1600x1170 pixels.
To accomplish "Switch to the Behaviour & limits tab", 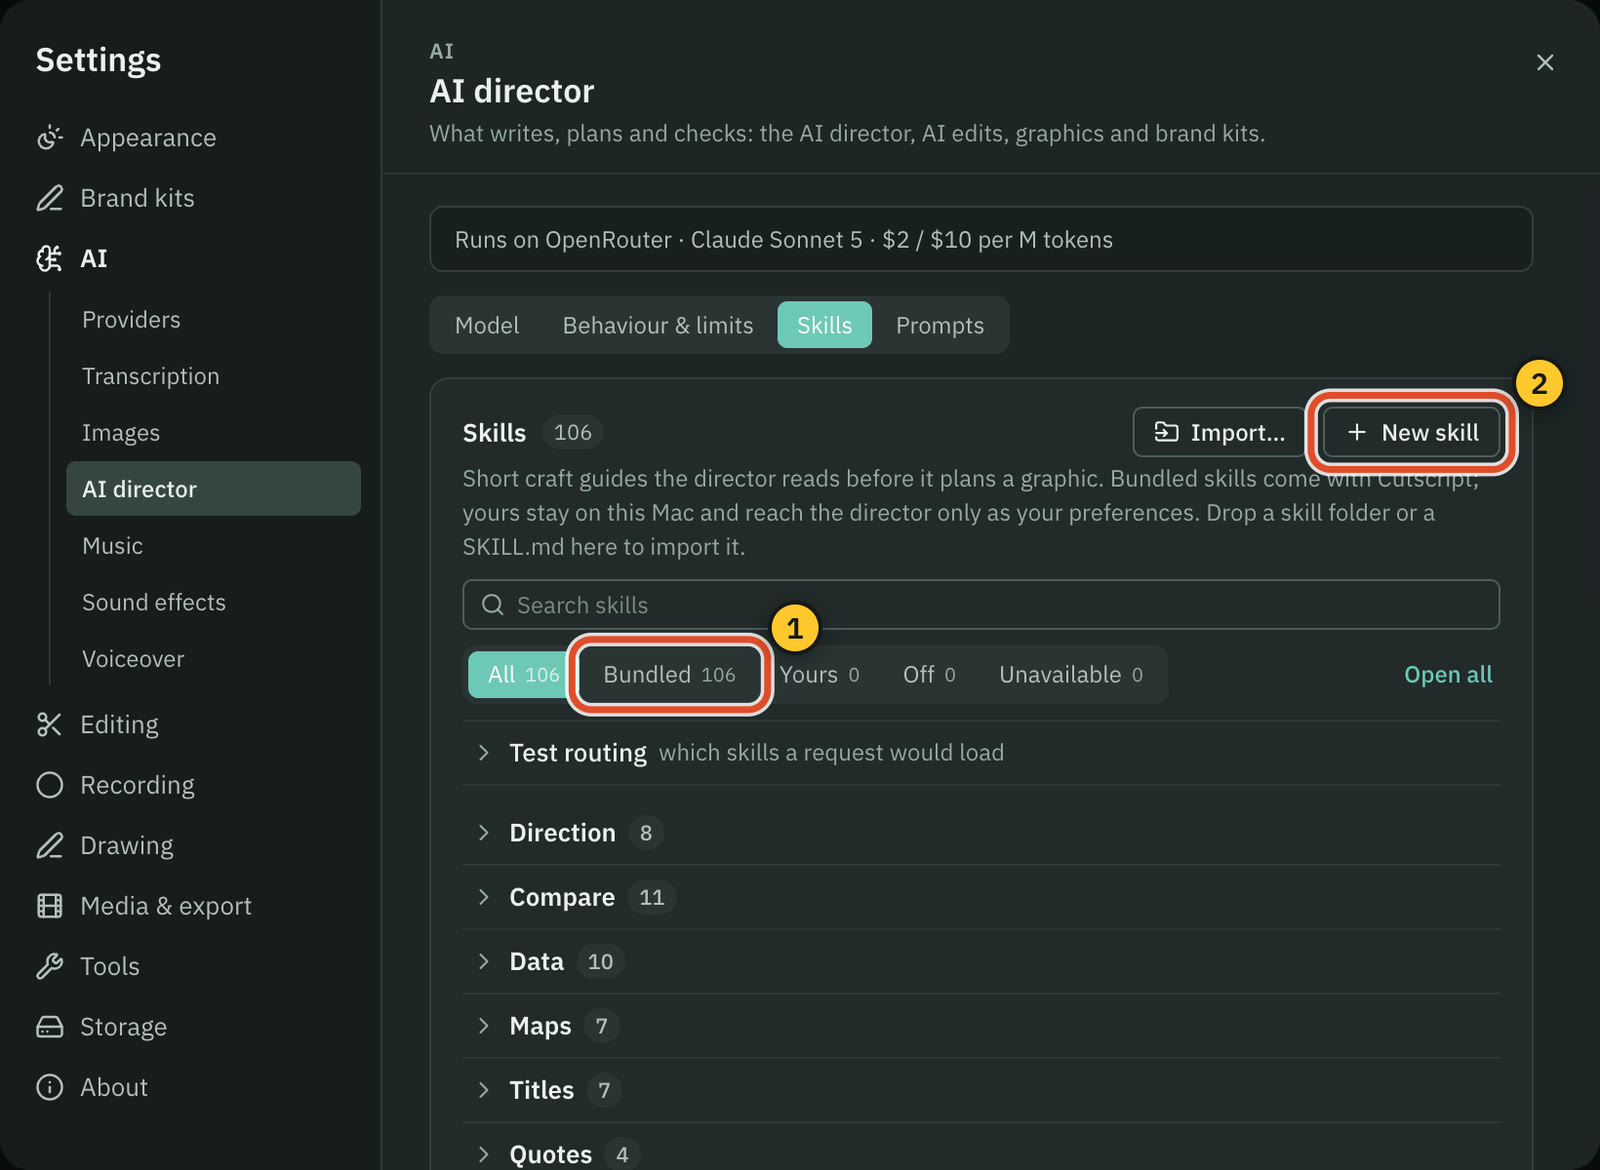I will pos(658,325).
